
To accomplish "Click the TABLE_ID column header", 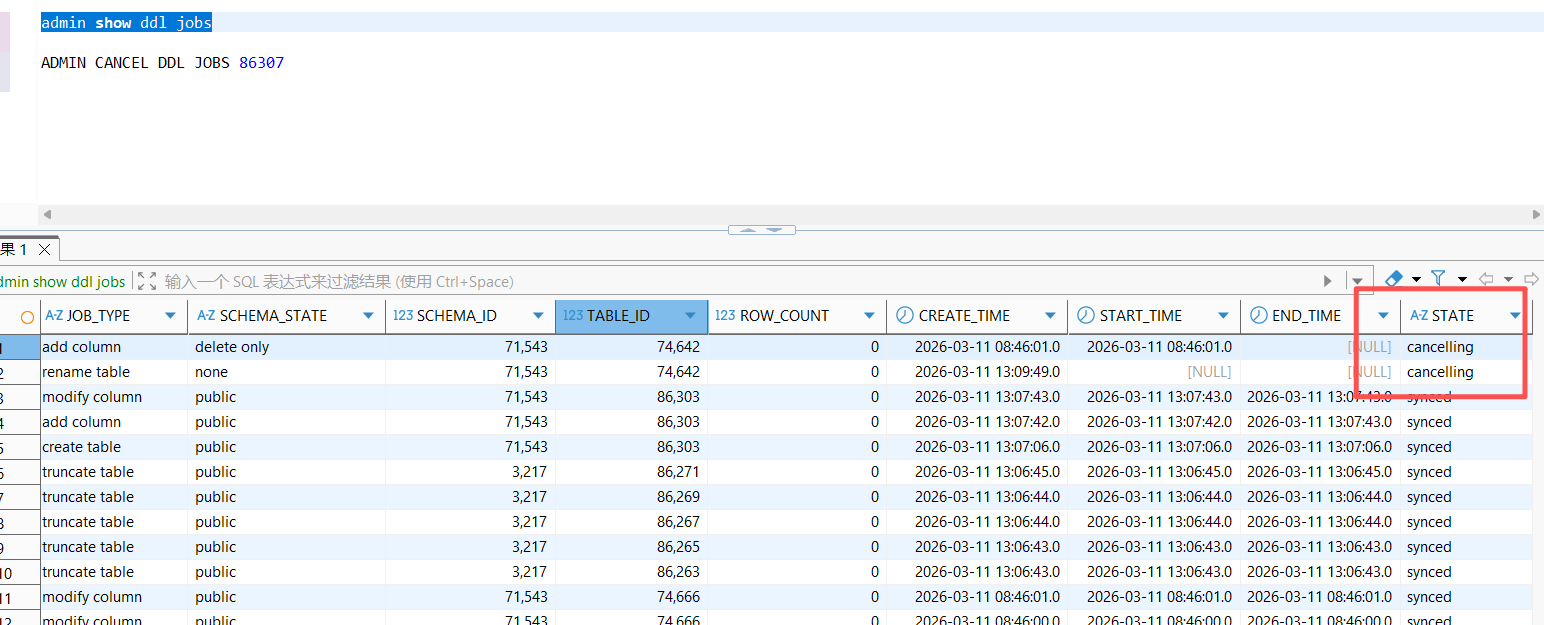I will coord(618,316).
